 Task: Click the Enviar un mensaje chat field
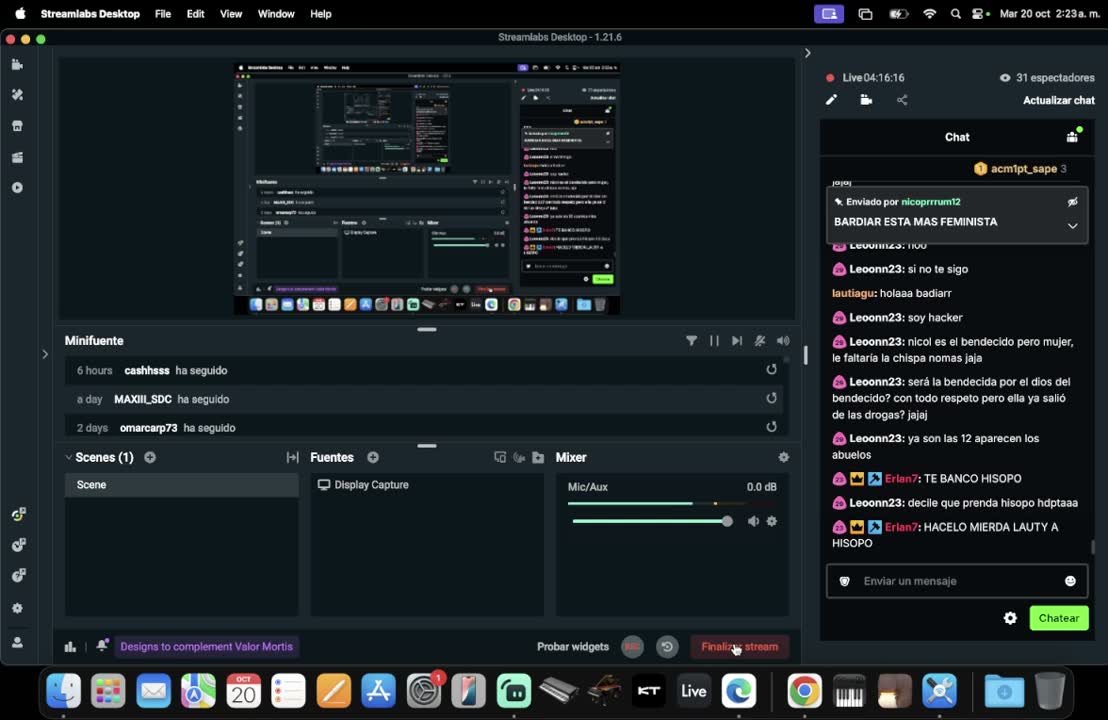[x=957, y=581]
